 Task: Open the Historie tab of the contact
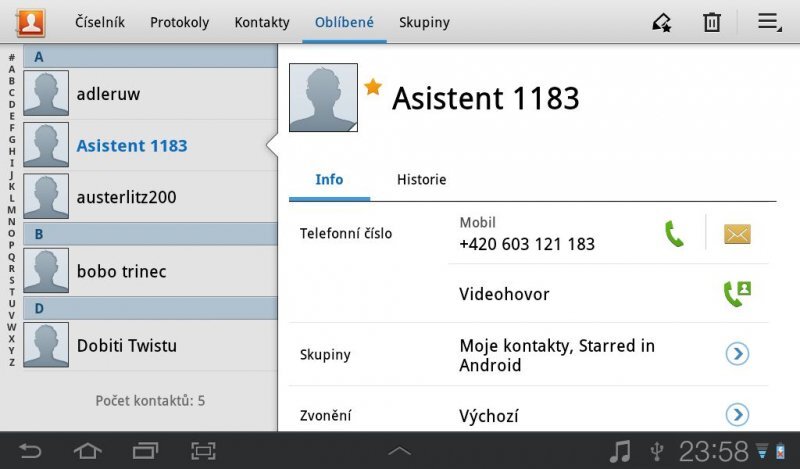421,180
